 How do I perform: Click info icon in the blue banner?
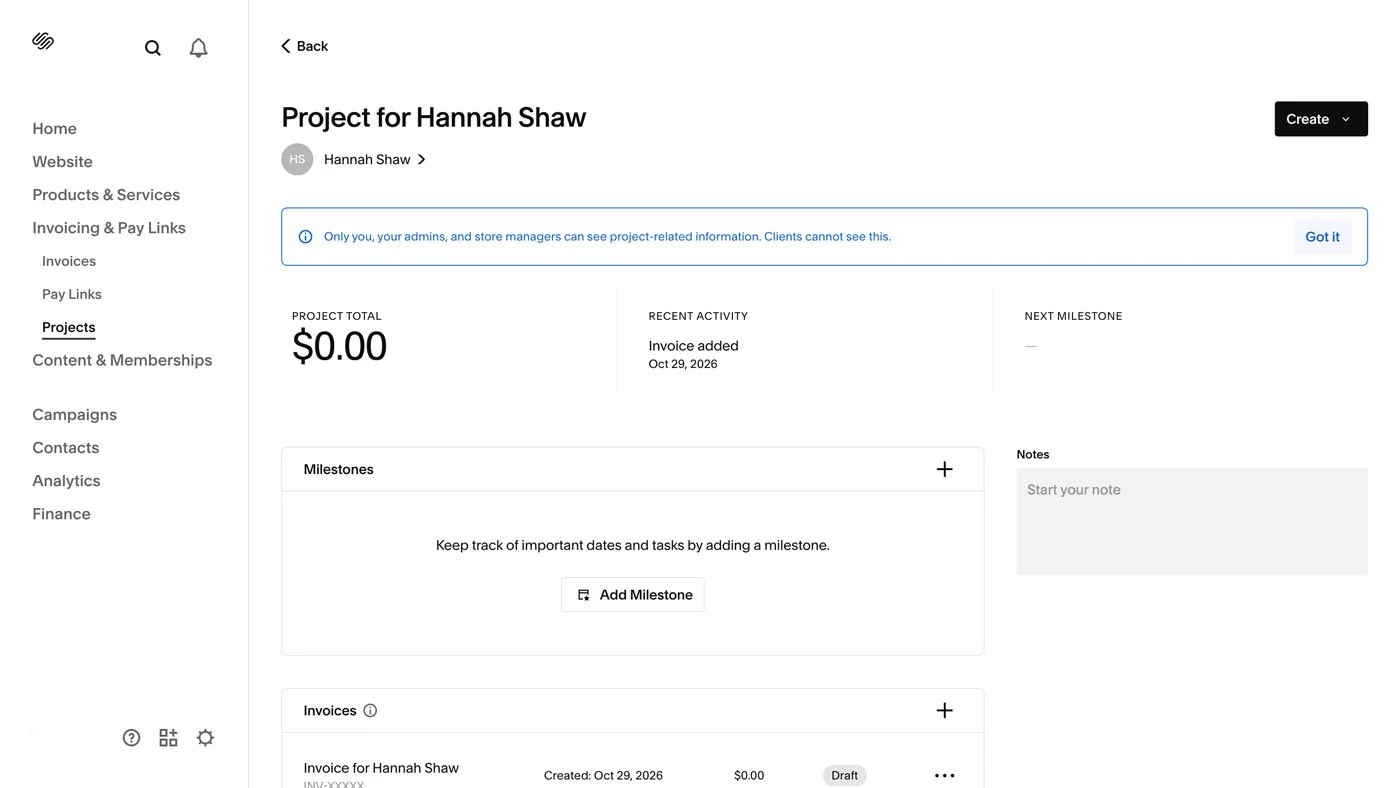(x=305, y=237)
